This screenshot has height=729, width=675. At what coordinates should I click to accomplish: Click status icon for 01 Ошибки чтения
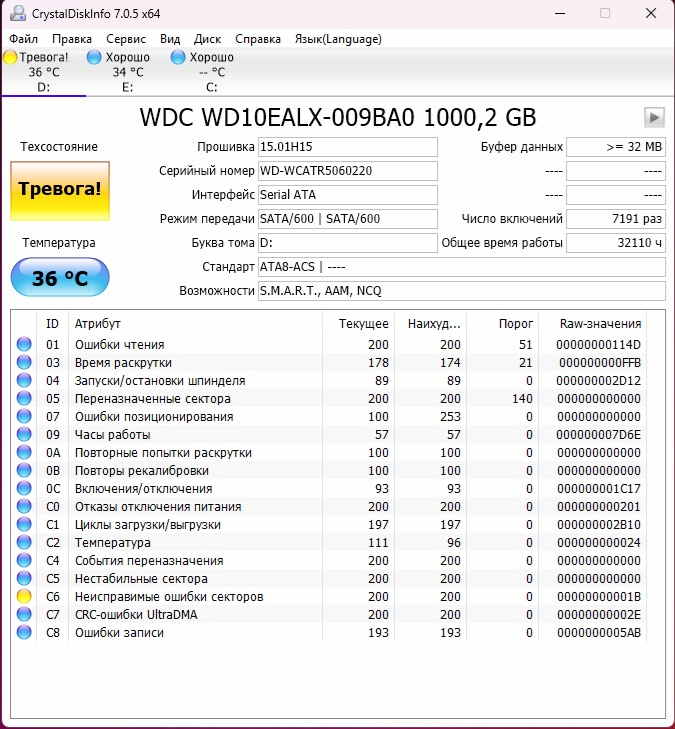coord(24,344)
